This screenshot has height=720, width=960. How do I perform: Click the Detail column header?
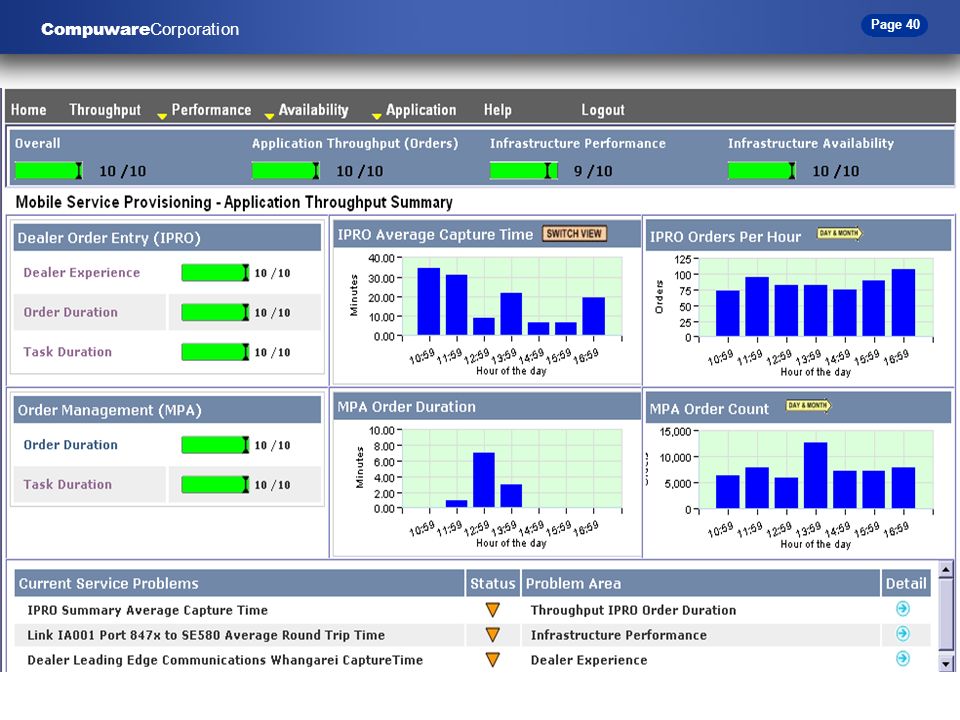tap(906, 583)
